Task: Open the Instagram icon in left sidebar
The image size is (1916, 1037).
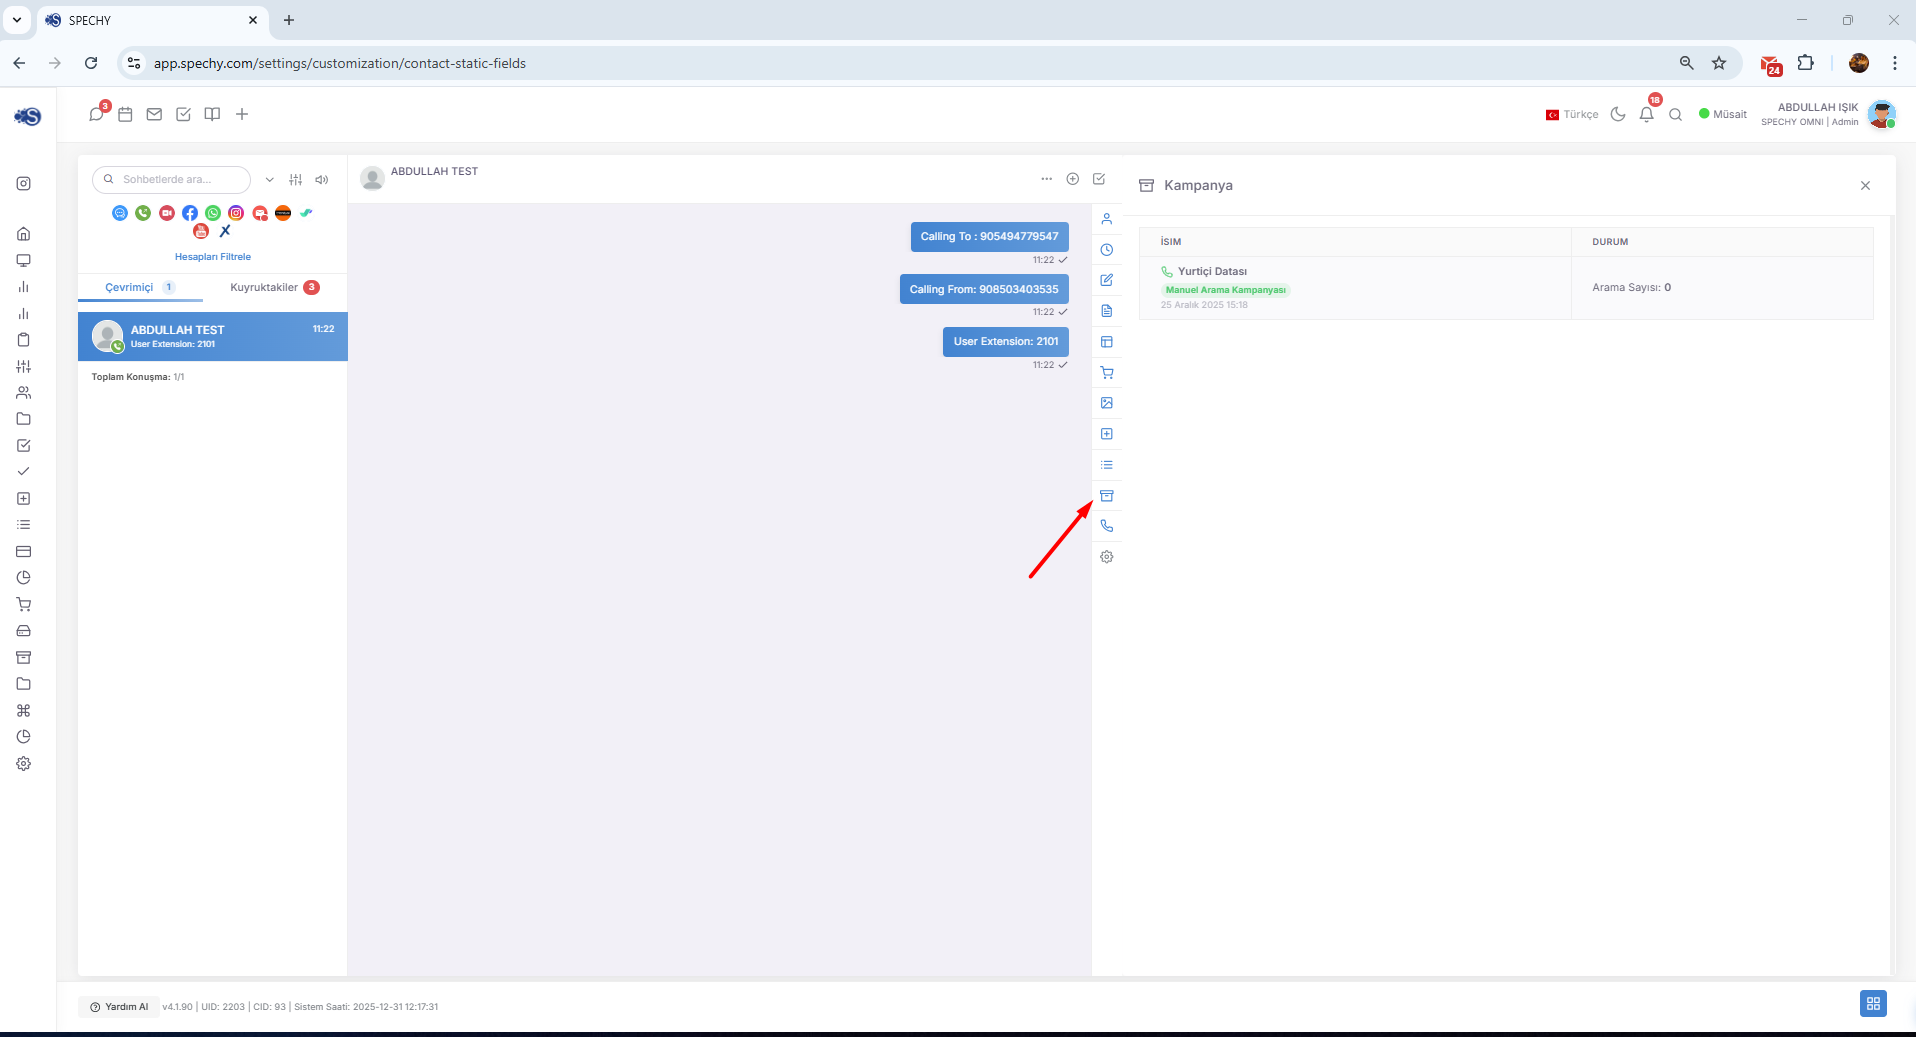Action: 24,183
